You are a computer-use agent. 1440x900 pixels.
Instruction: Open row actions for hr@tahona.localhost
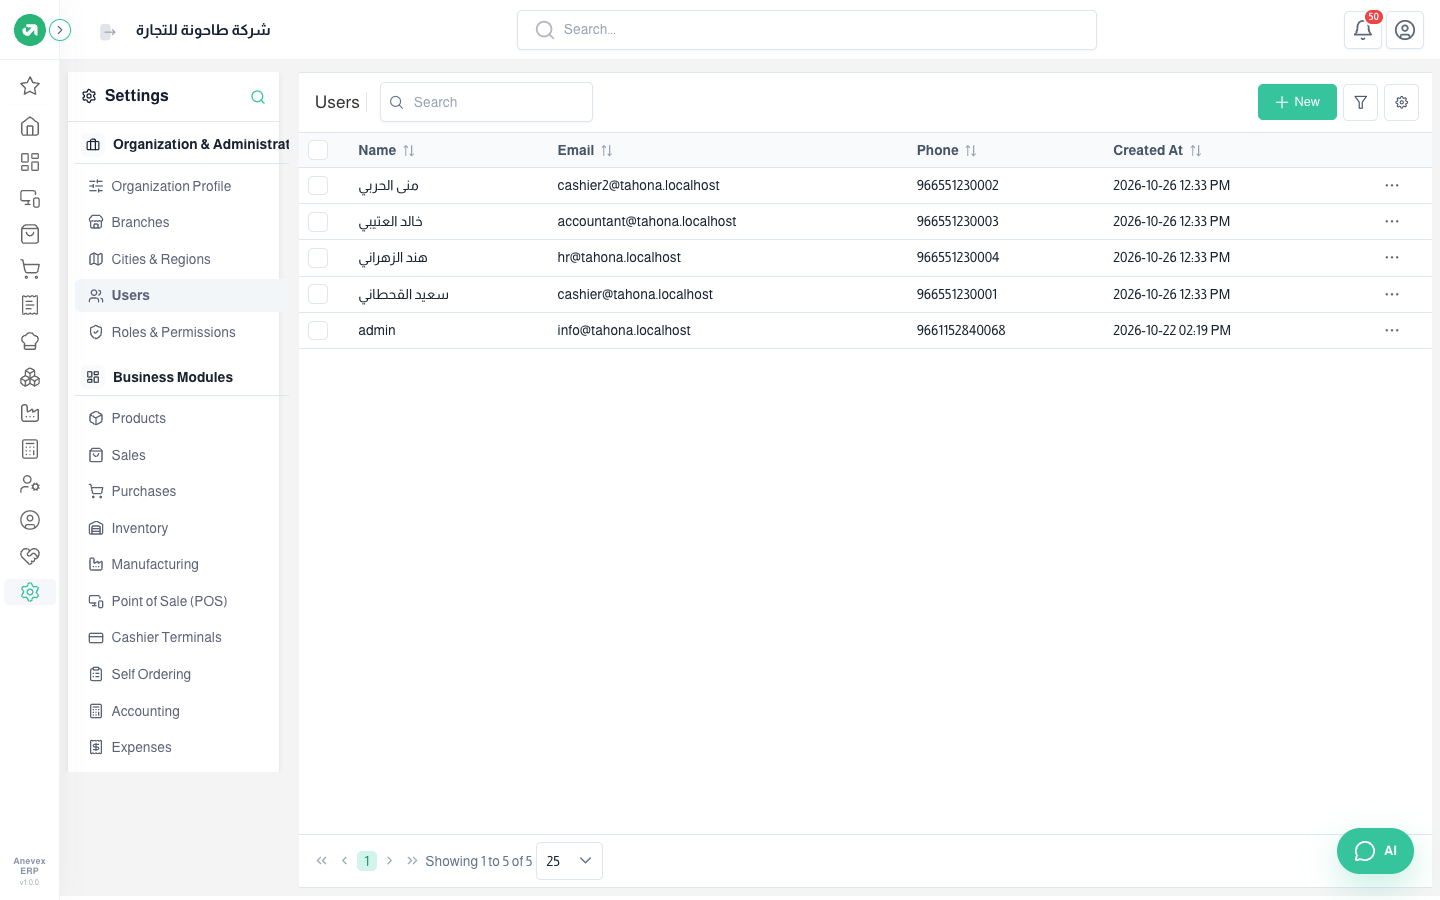pos(1392,257)
